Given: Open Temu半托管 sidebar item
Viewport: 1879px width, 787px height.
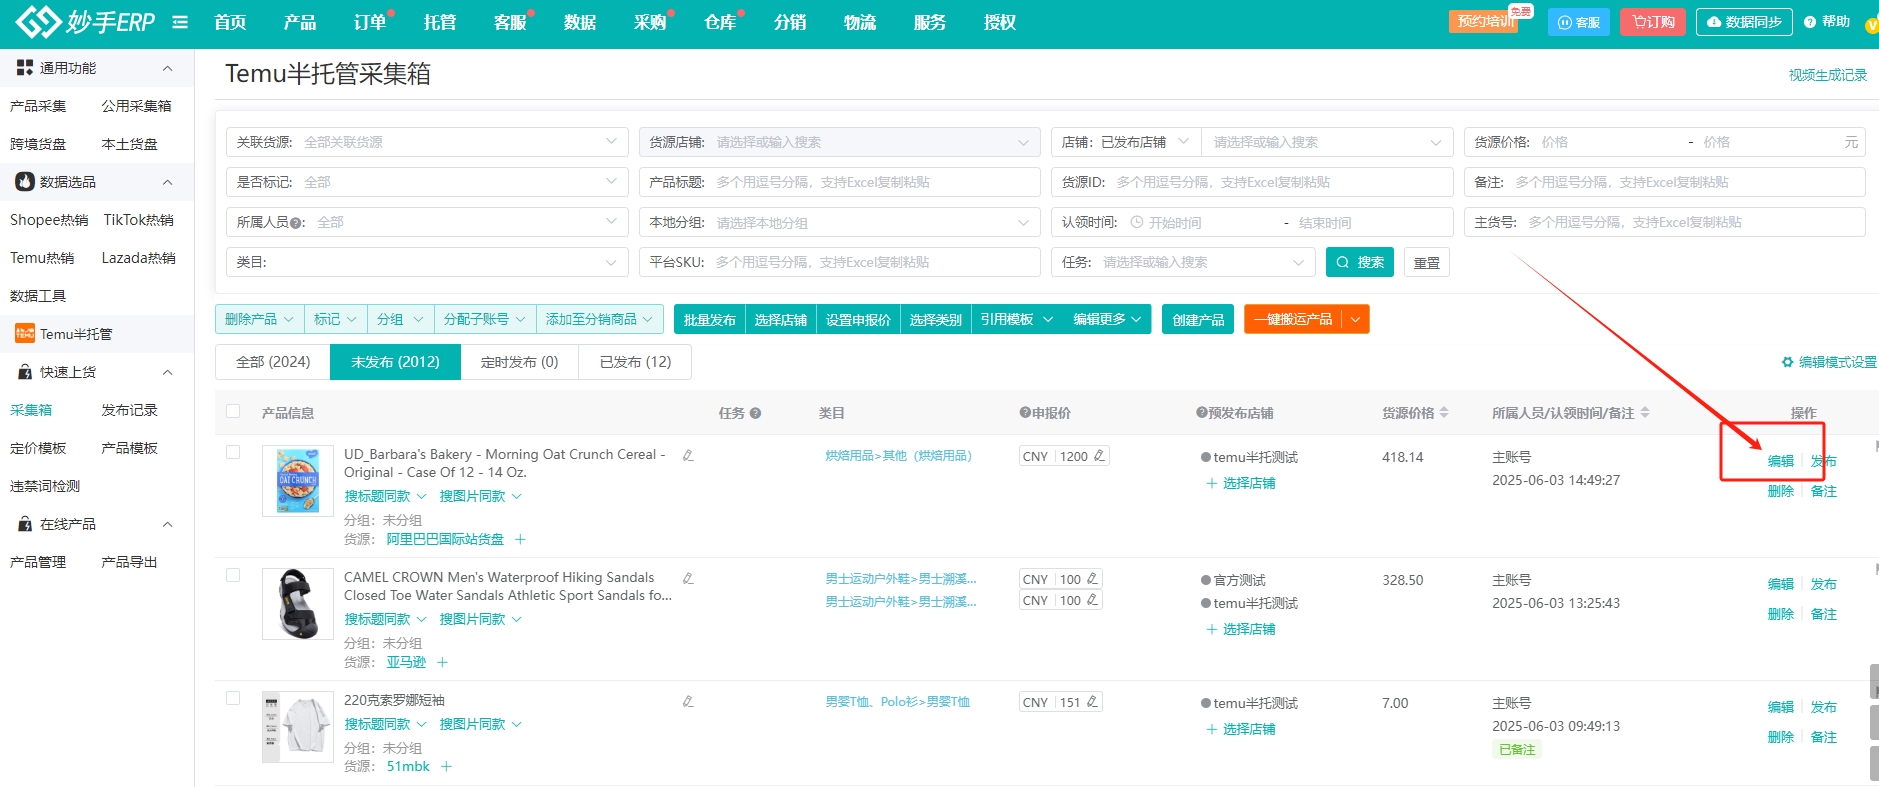Looking at the screenshot, I should 76,334.
